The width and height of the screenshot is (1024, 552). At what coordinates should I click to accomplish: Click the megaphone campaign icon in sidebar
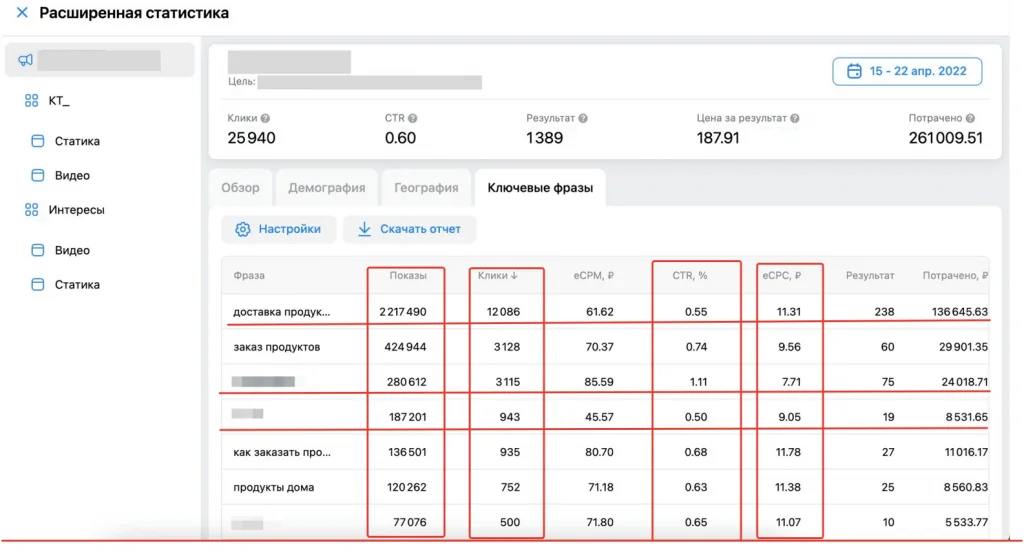(26, 60)
